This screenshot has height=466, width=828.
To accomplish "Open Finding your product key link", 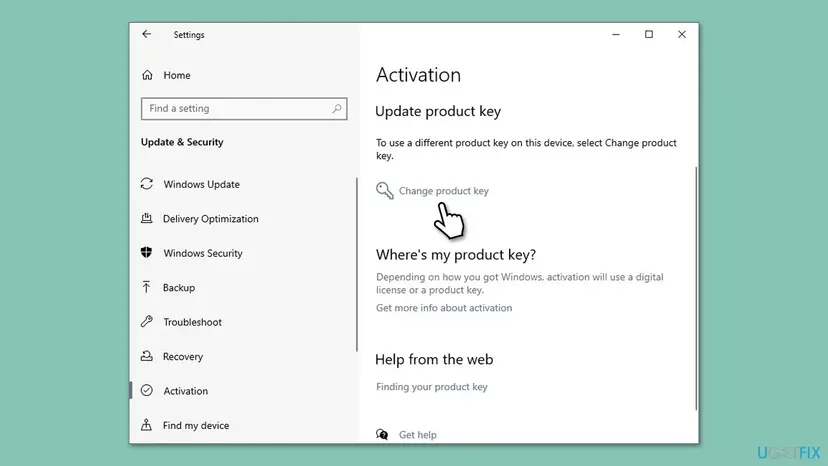I will [431, 387].
